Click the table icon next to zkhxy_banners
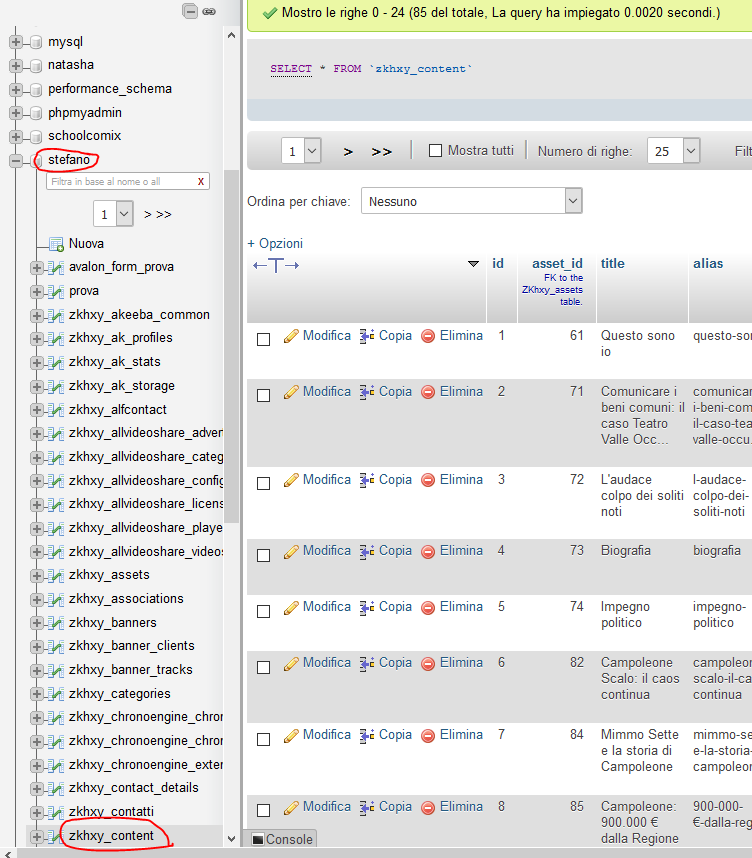Viewport: 752px width, 858px height. click(x=56, y=623)
